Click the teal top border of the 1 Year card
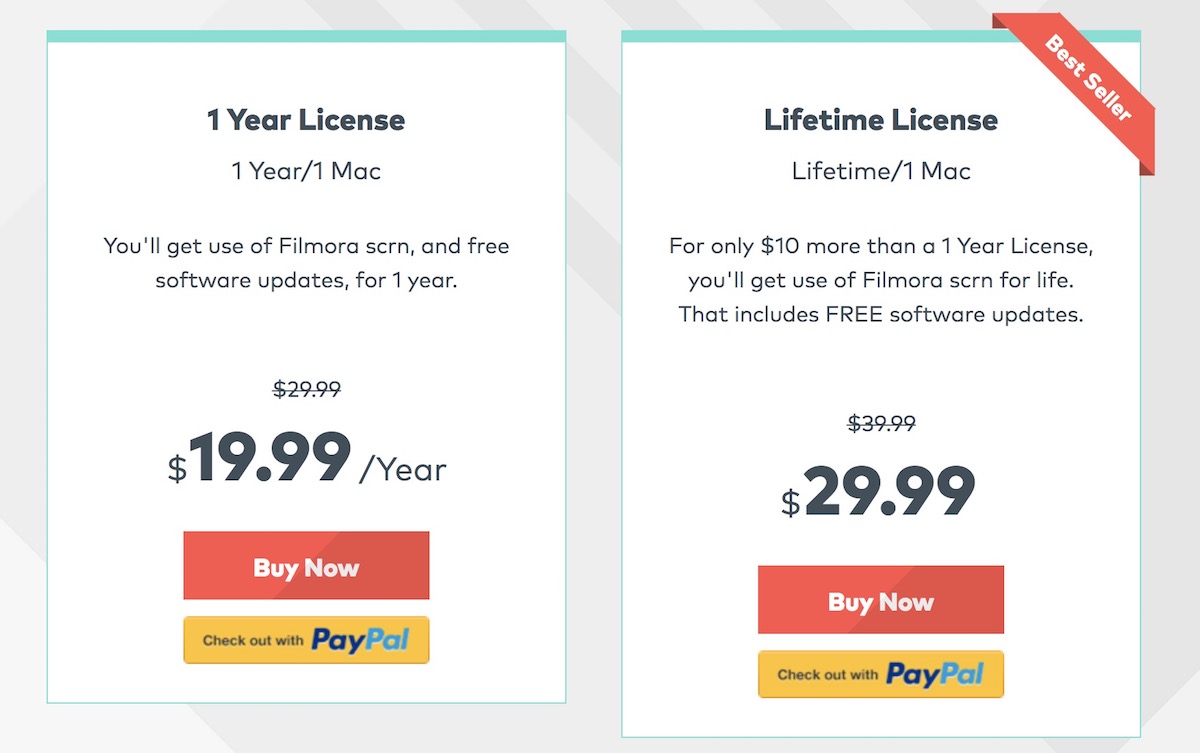 [x=306, y=36]
